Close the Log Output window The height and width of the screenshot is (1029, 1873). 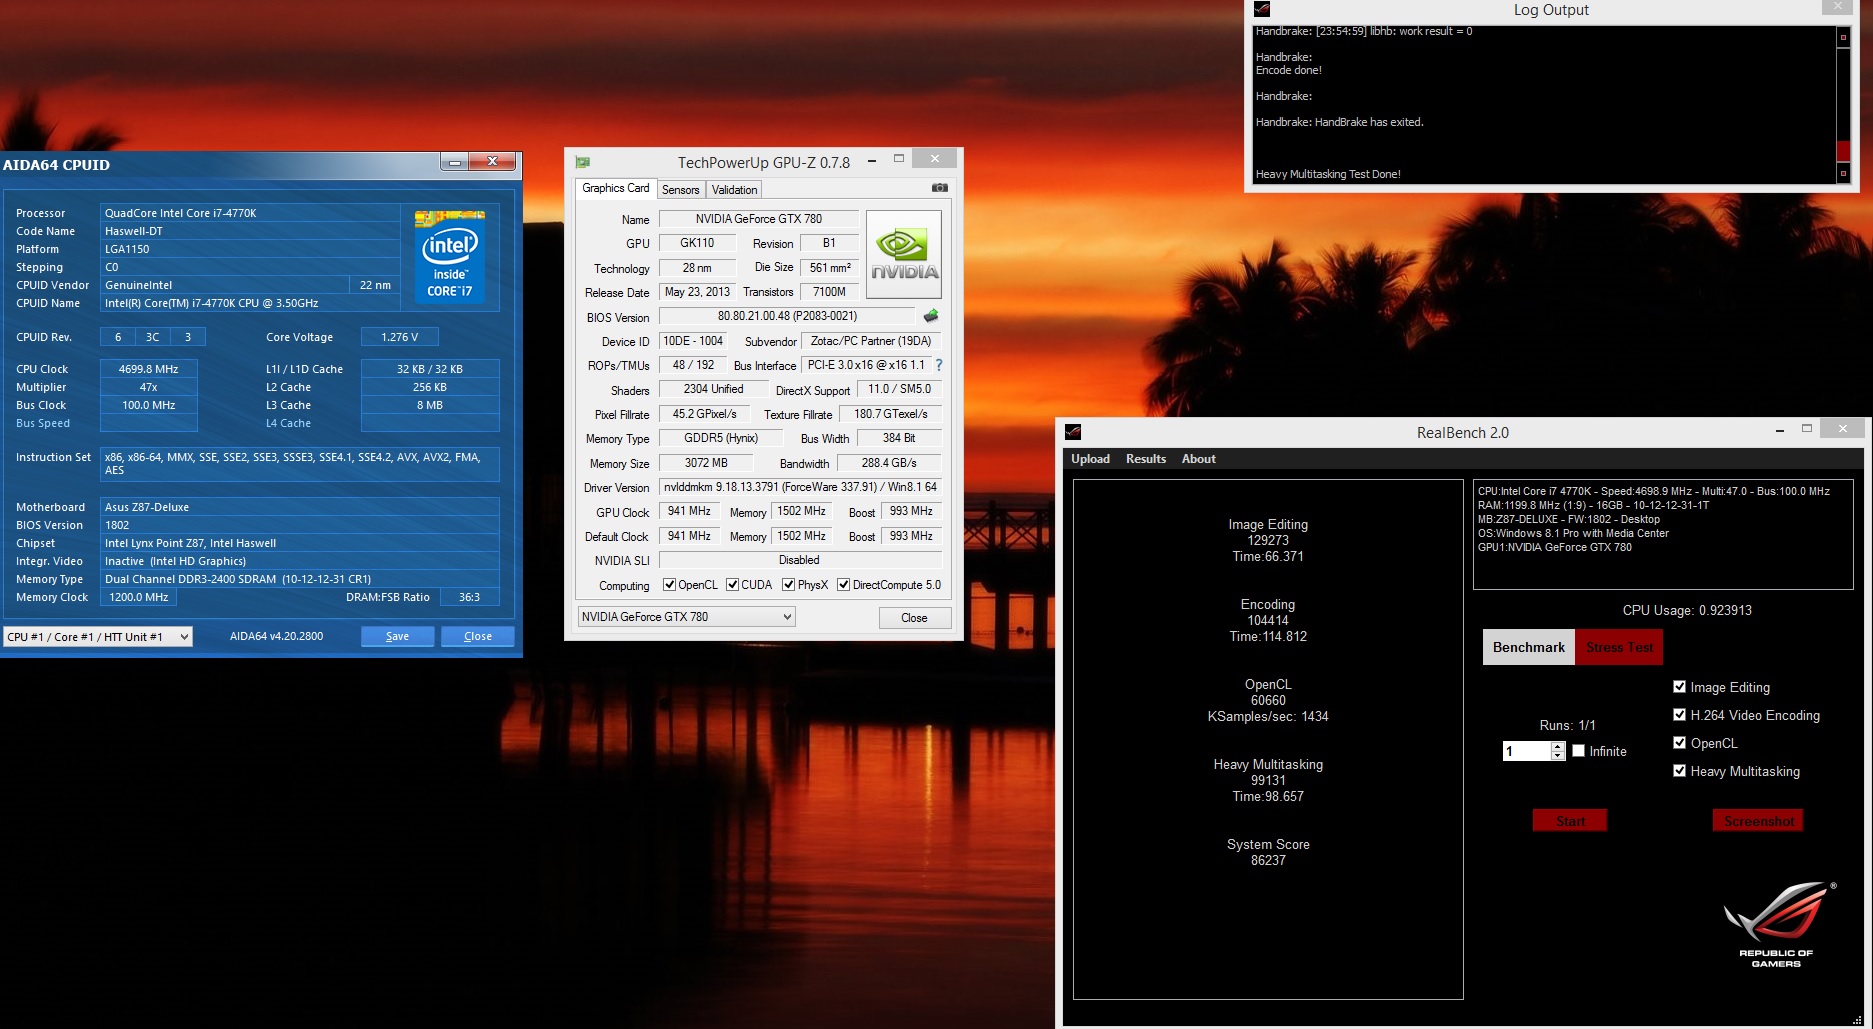[1837, 8]
